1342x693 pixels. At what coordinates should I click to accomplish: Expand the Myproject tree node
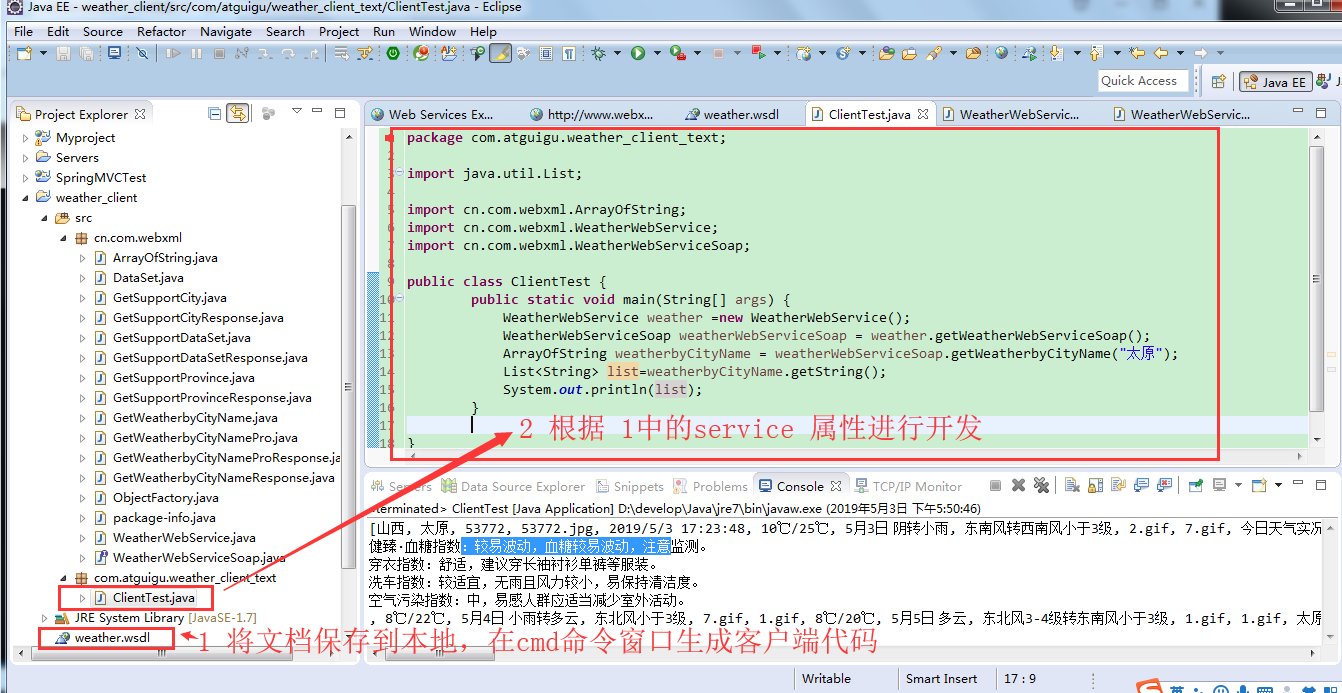[x=25, y=138]
